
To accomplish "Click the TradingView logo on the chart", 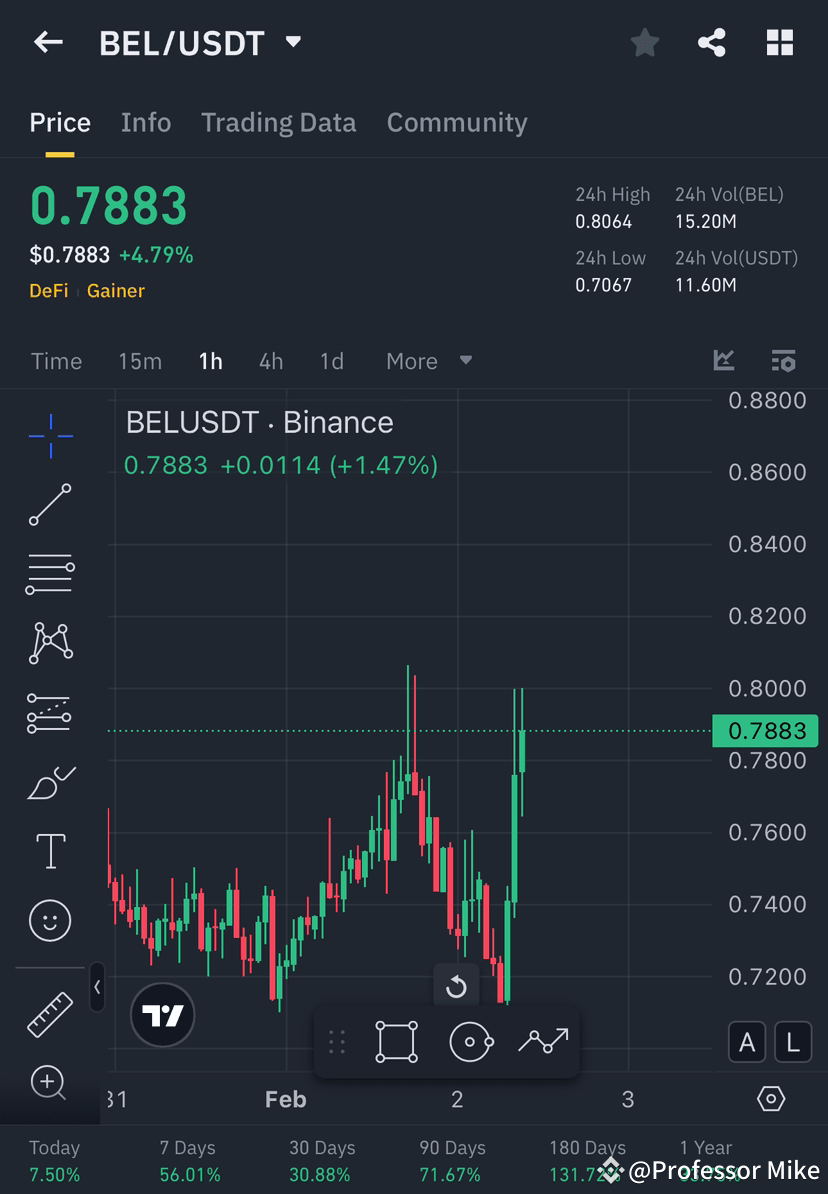I will click(162, 1015).
